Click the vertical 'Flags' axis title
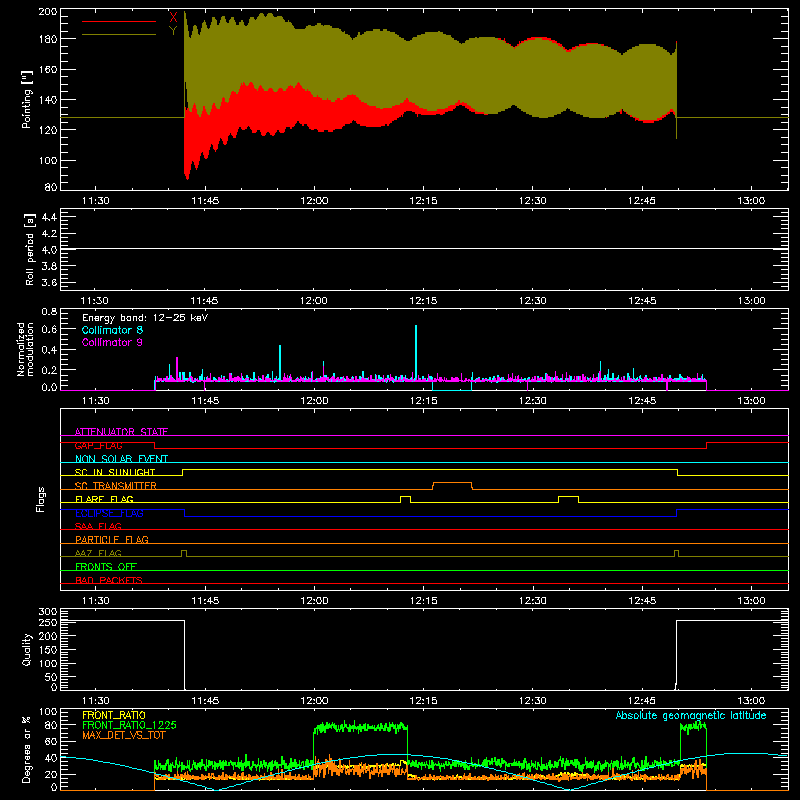800x800 pixels. [41, 499]
